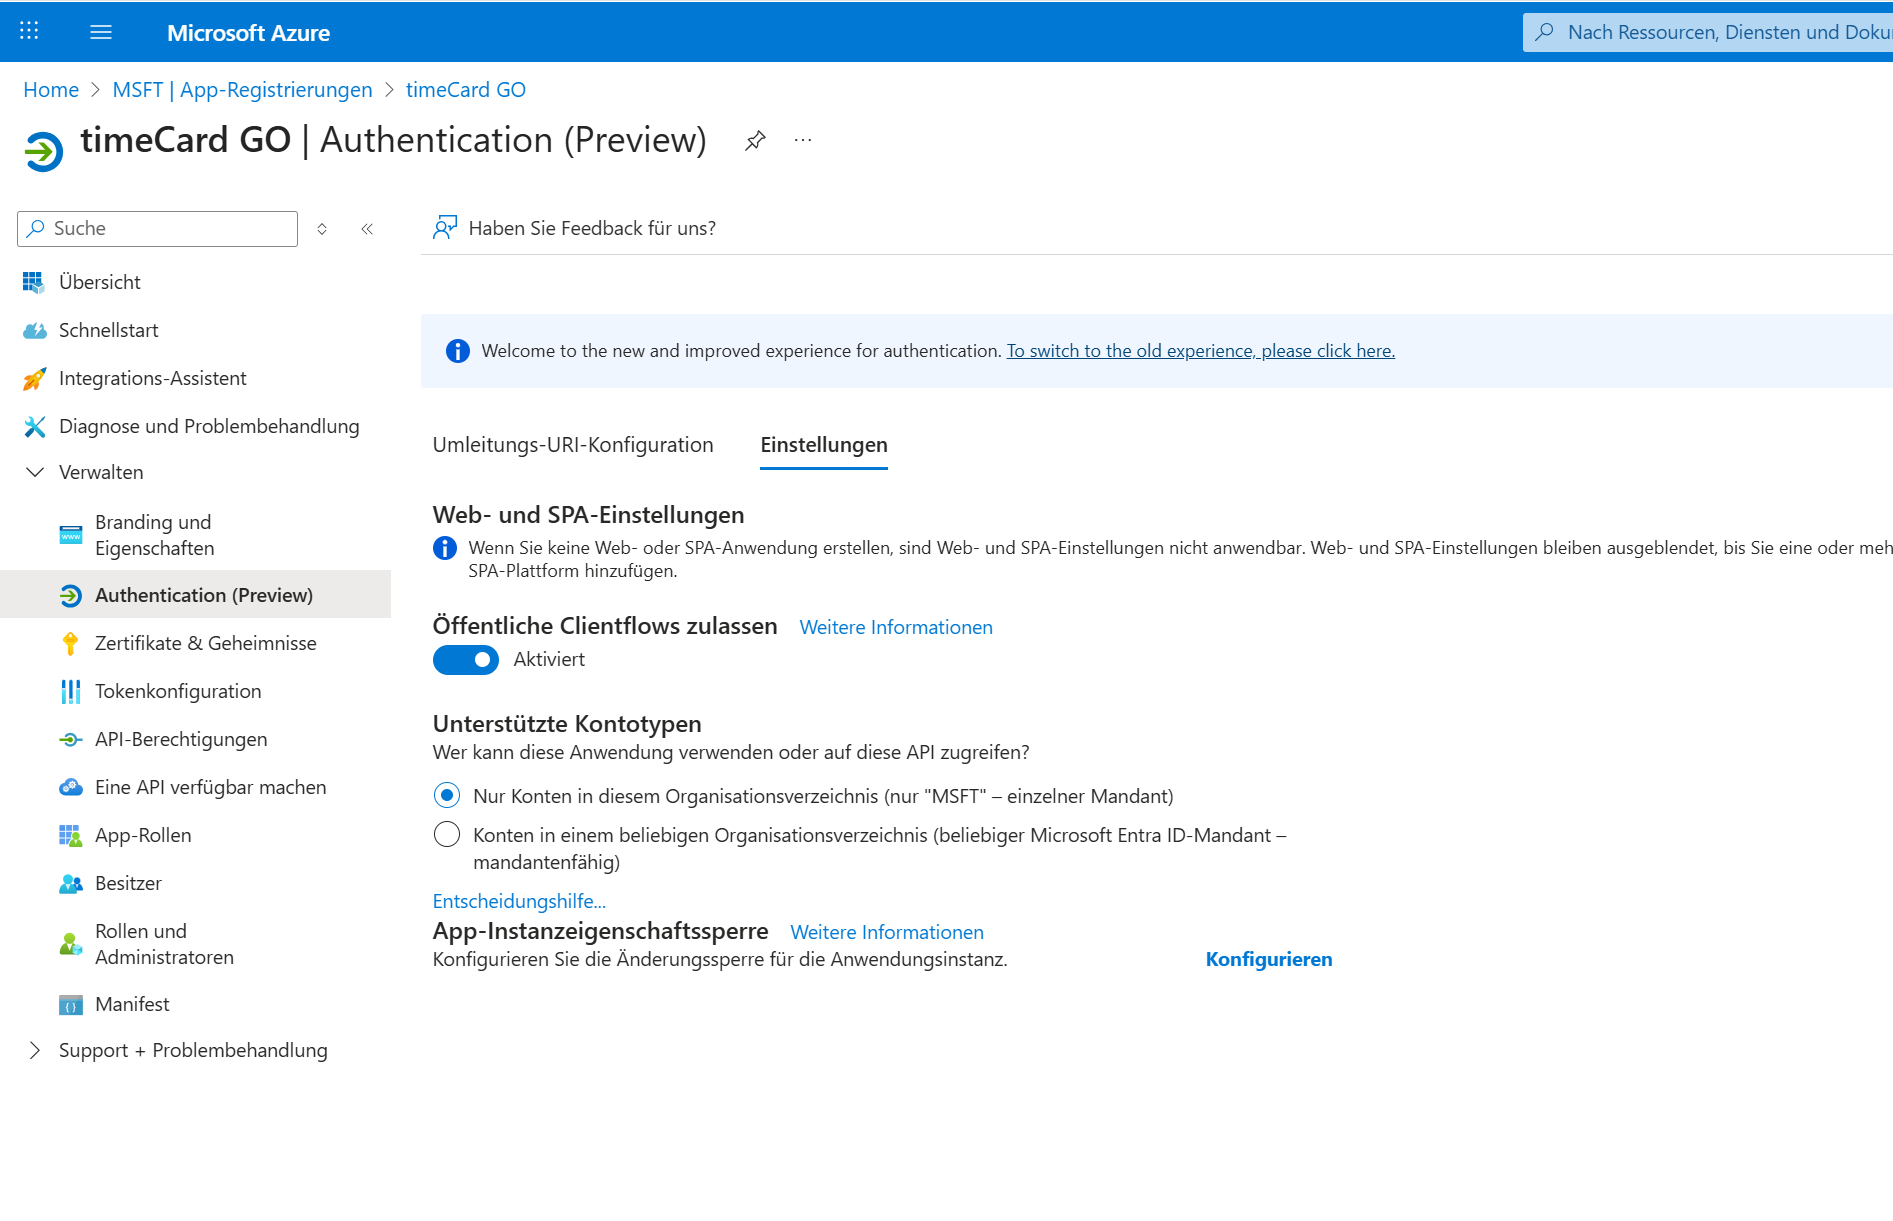Toggle off Öffentliche Clientflows zulassen switch
1893x1221 pixels.
[x=466, y=660]
